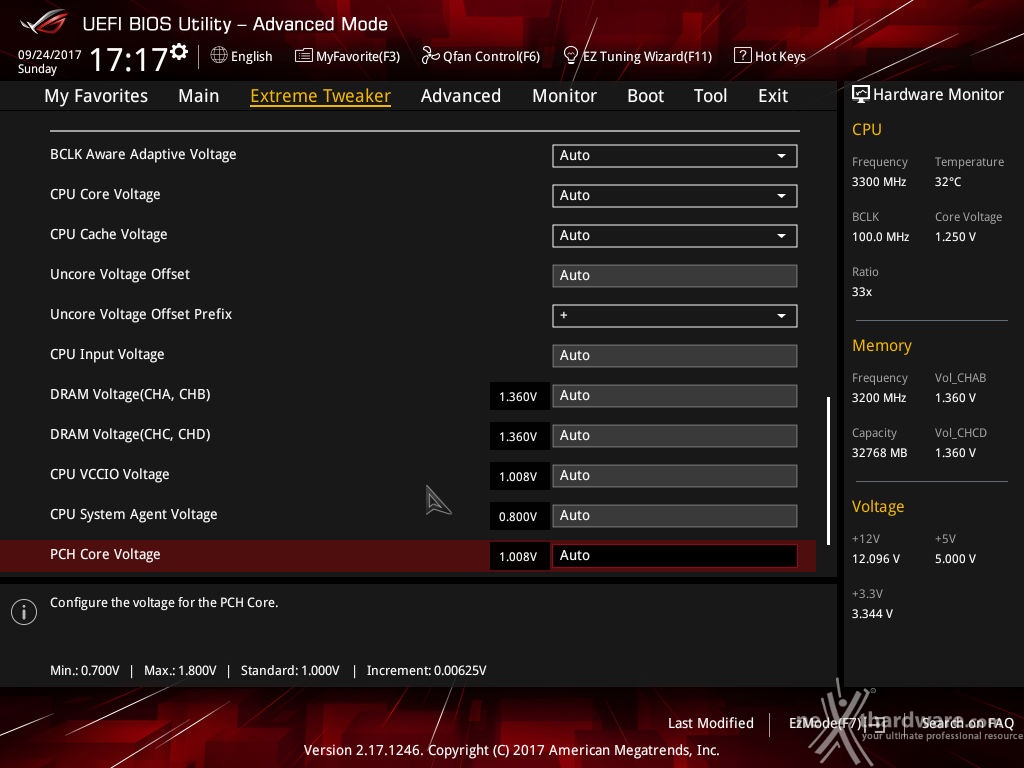Switch to the Boot tab

pyautogui.click(x=645, y=96)
